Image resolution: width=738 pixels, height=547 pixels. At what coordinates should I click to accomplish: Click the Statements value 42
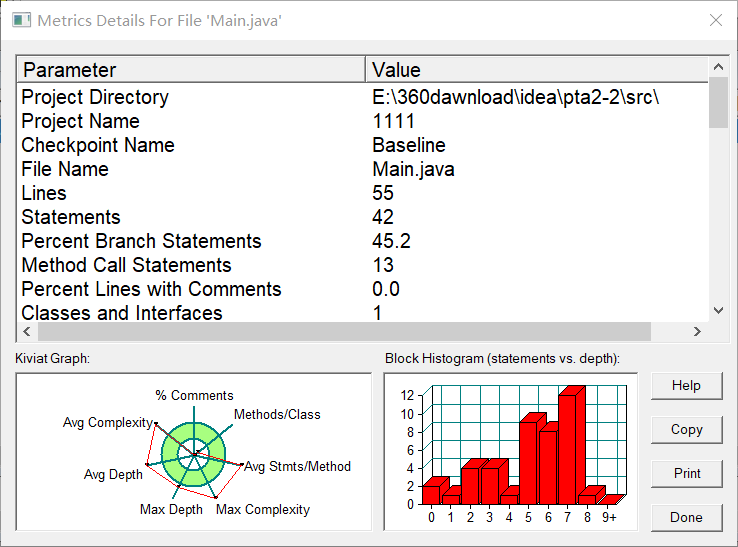pyautogui.click(x=383, y=217)
